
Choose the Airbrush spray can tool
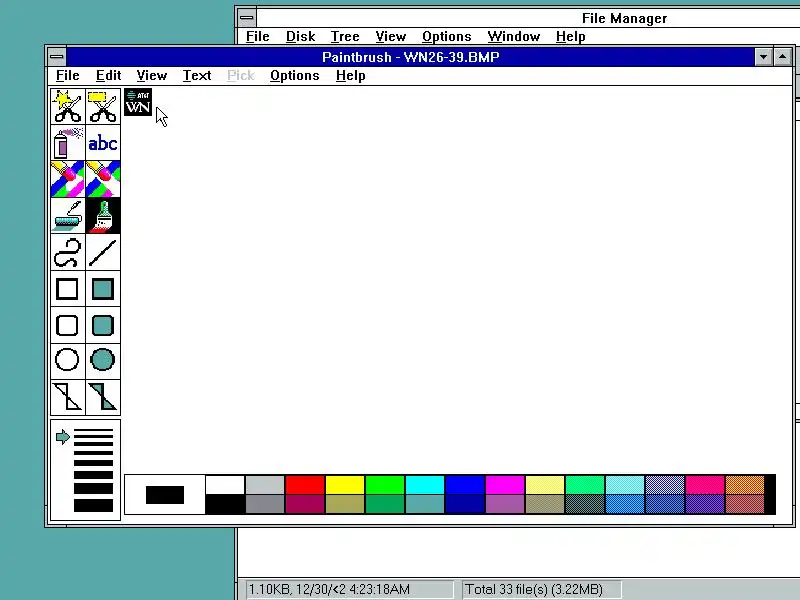click(x=68, y=142)
